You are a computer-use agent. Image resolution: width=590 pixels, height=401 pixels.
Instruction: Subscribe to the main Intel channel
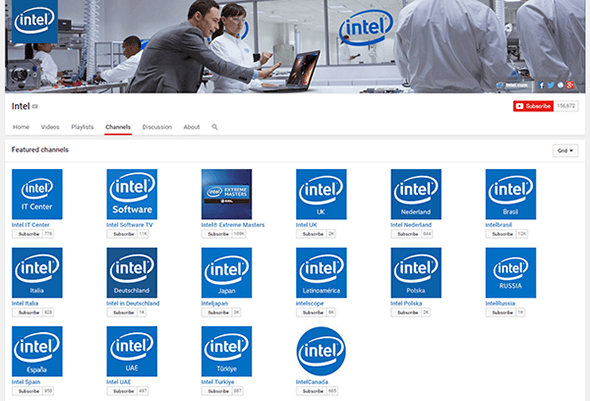tap(533, 106)
